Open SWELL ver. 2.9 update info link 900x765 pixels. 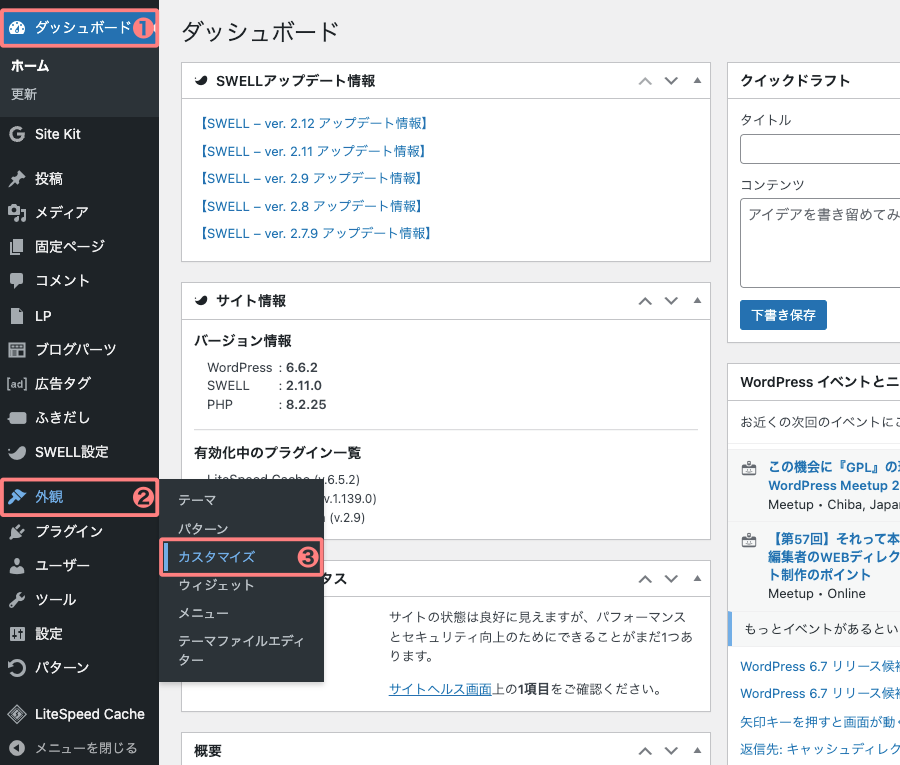[x=311, y=178]
